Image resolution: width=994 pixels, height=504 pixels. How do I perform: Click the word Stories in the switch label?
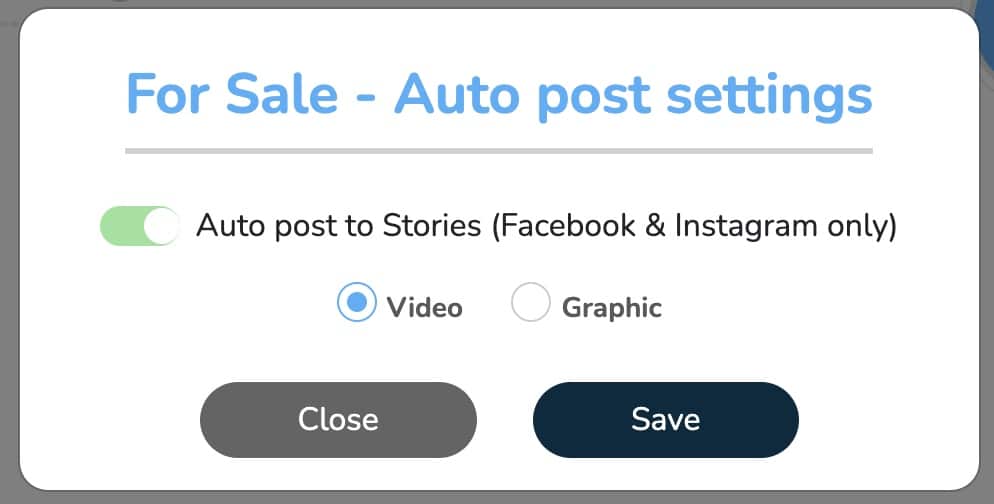click(432, 226)
